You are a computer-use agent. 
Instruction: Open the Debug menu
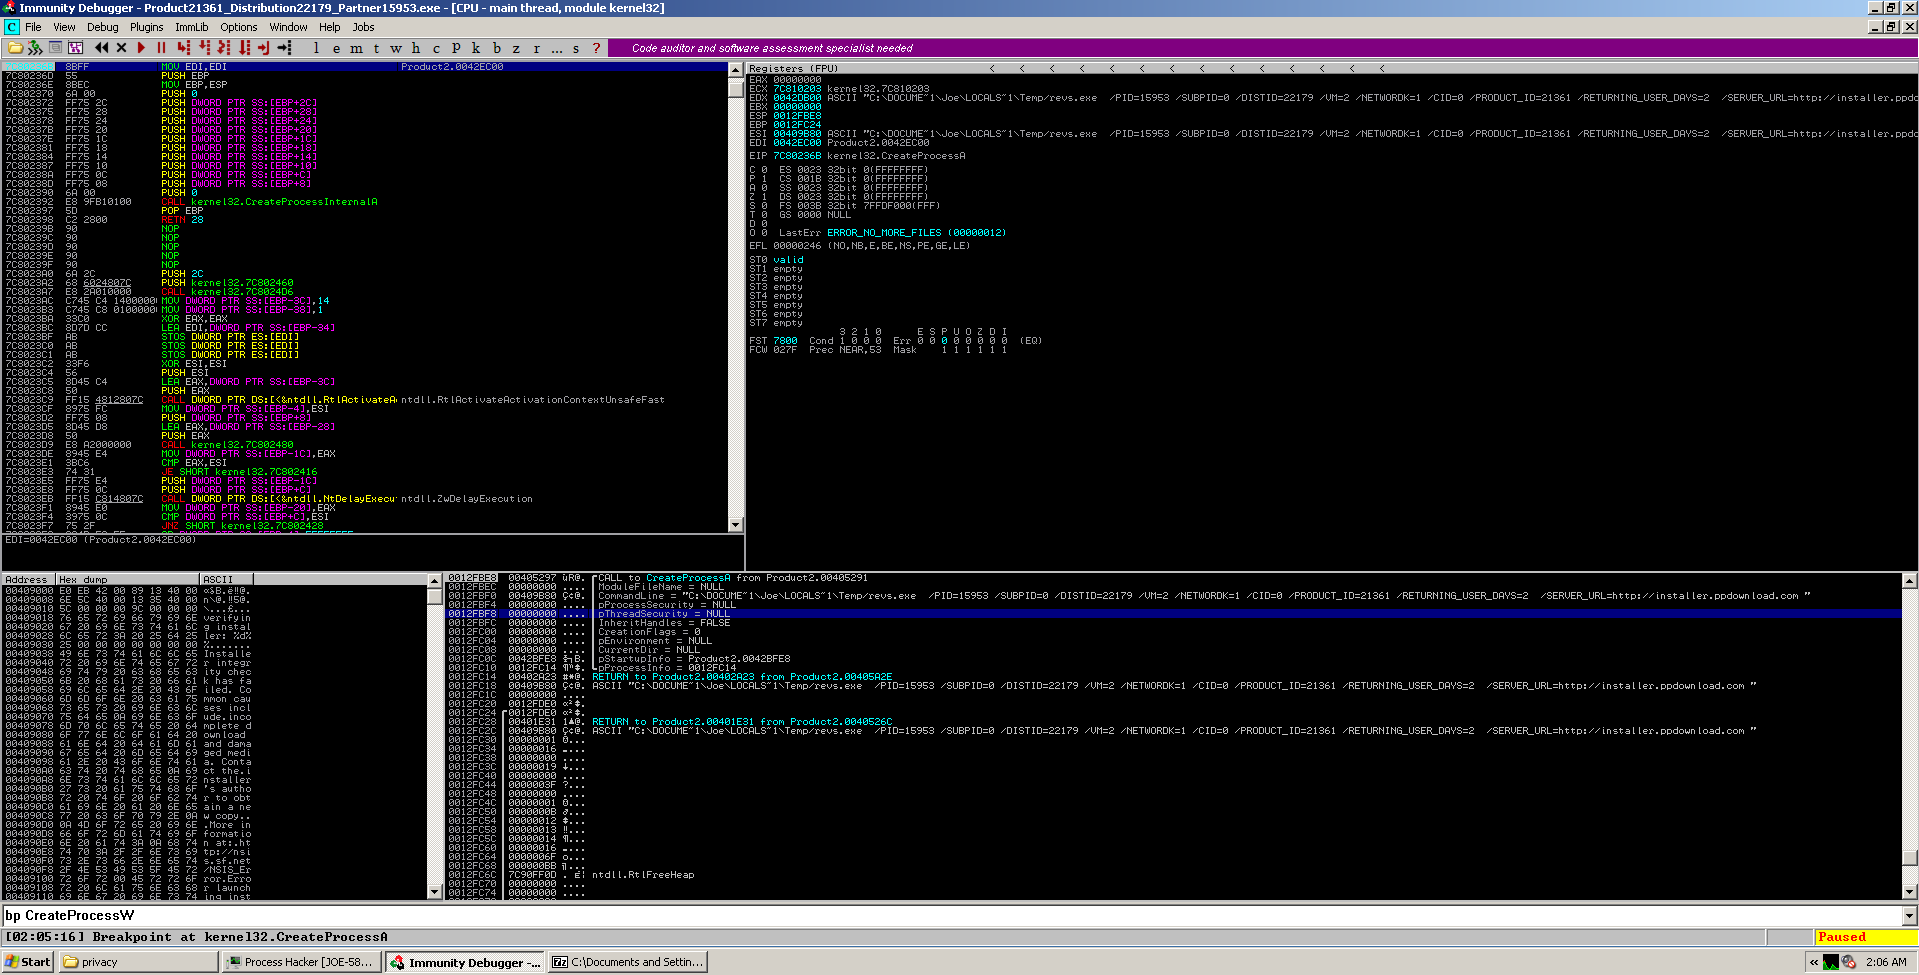102,27
